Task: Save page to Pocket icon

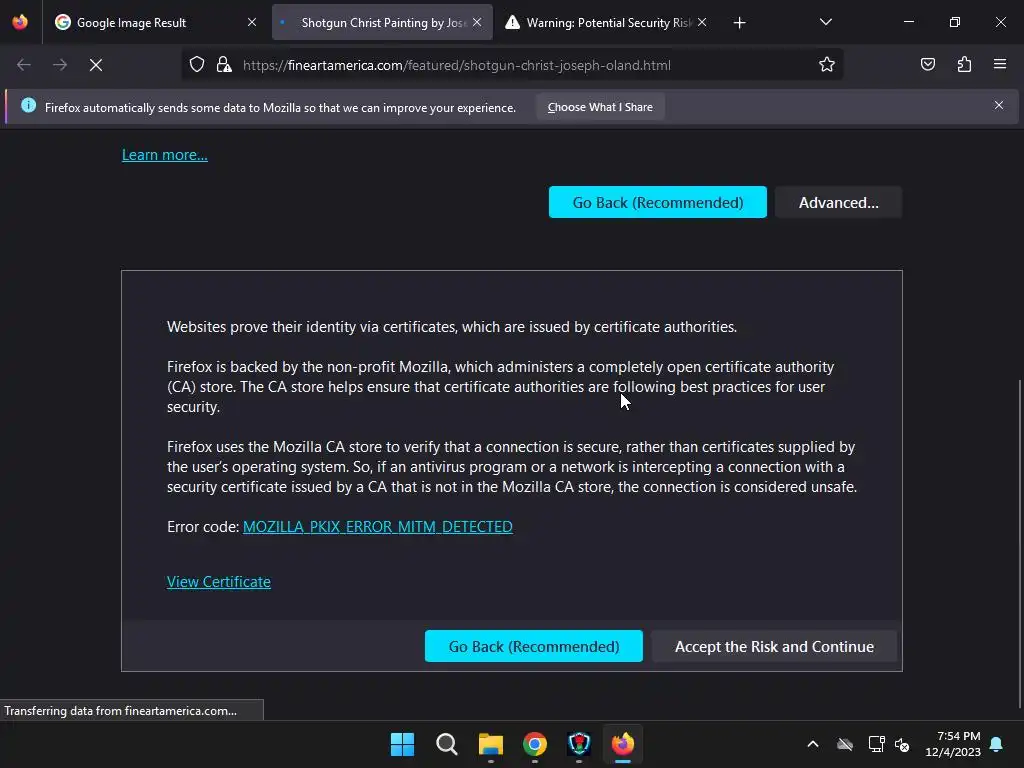Action: pos(928,65)
